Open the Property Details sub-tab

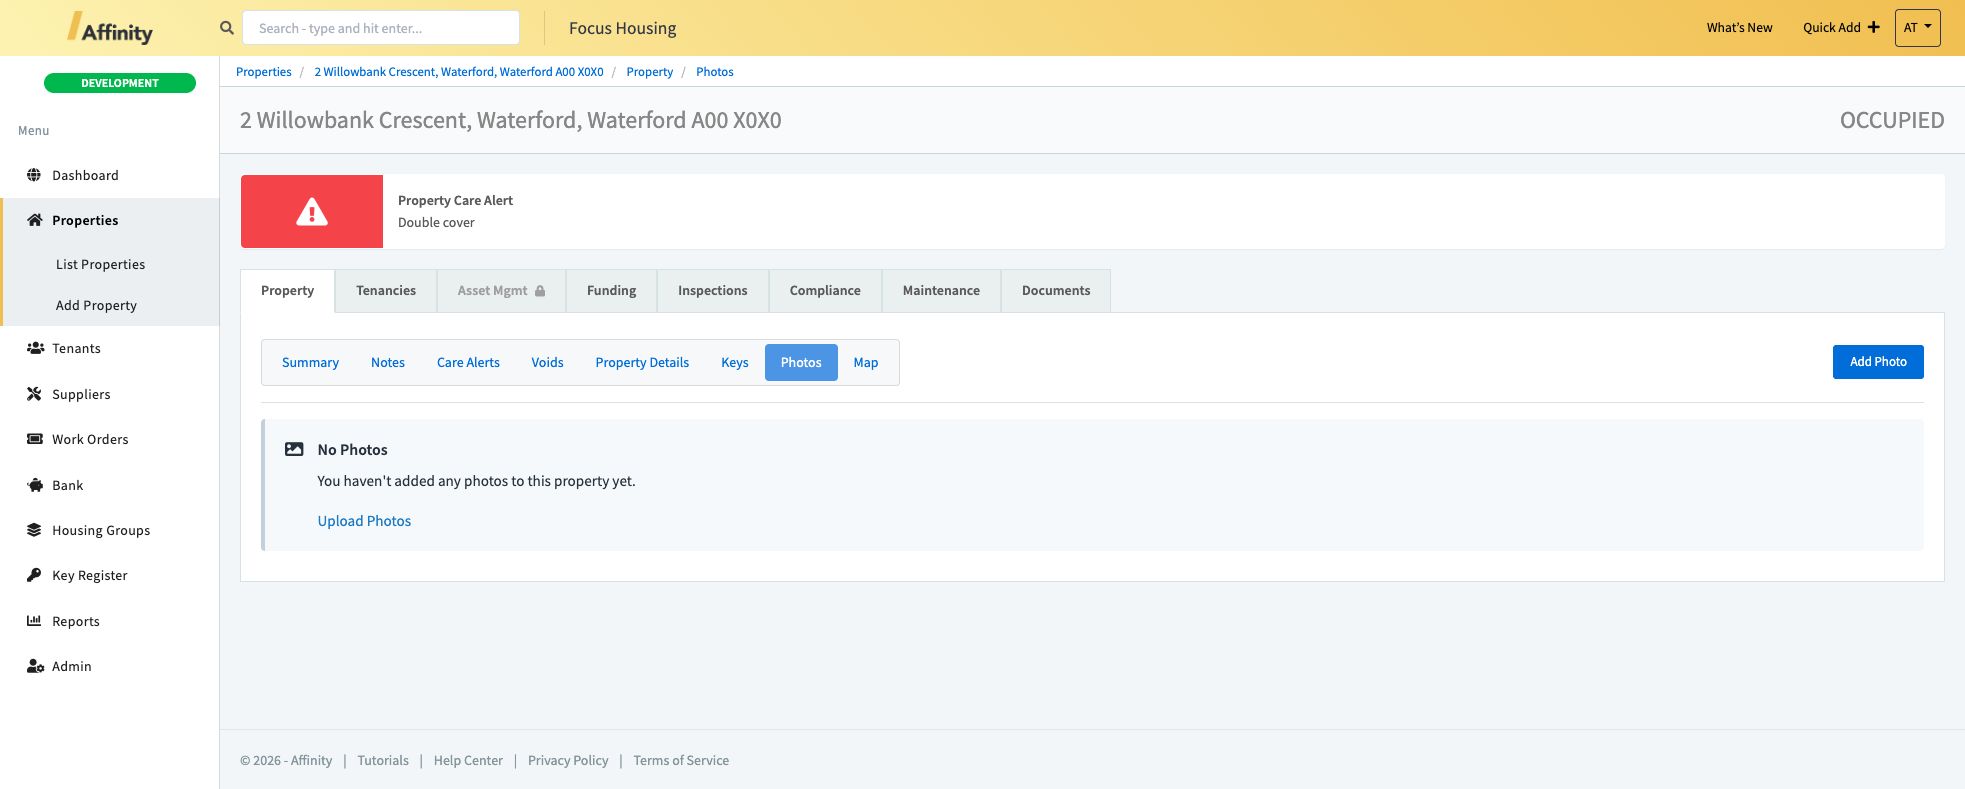(642, 363)
